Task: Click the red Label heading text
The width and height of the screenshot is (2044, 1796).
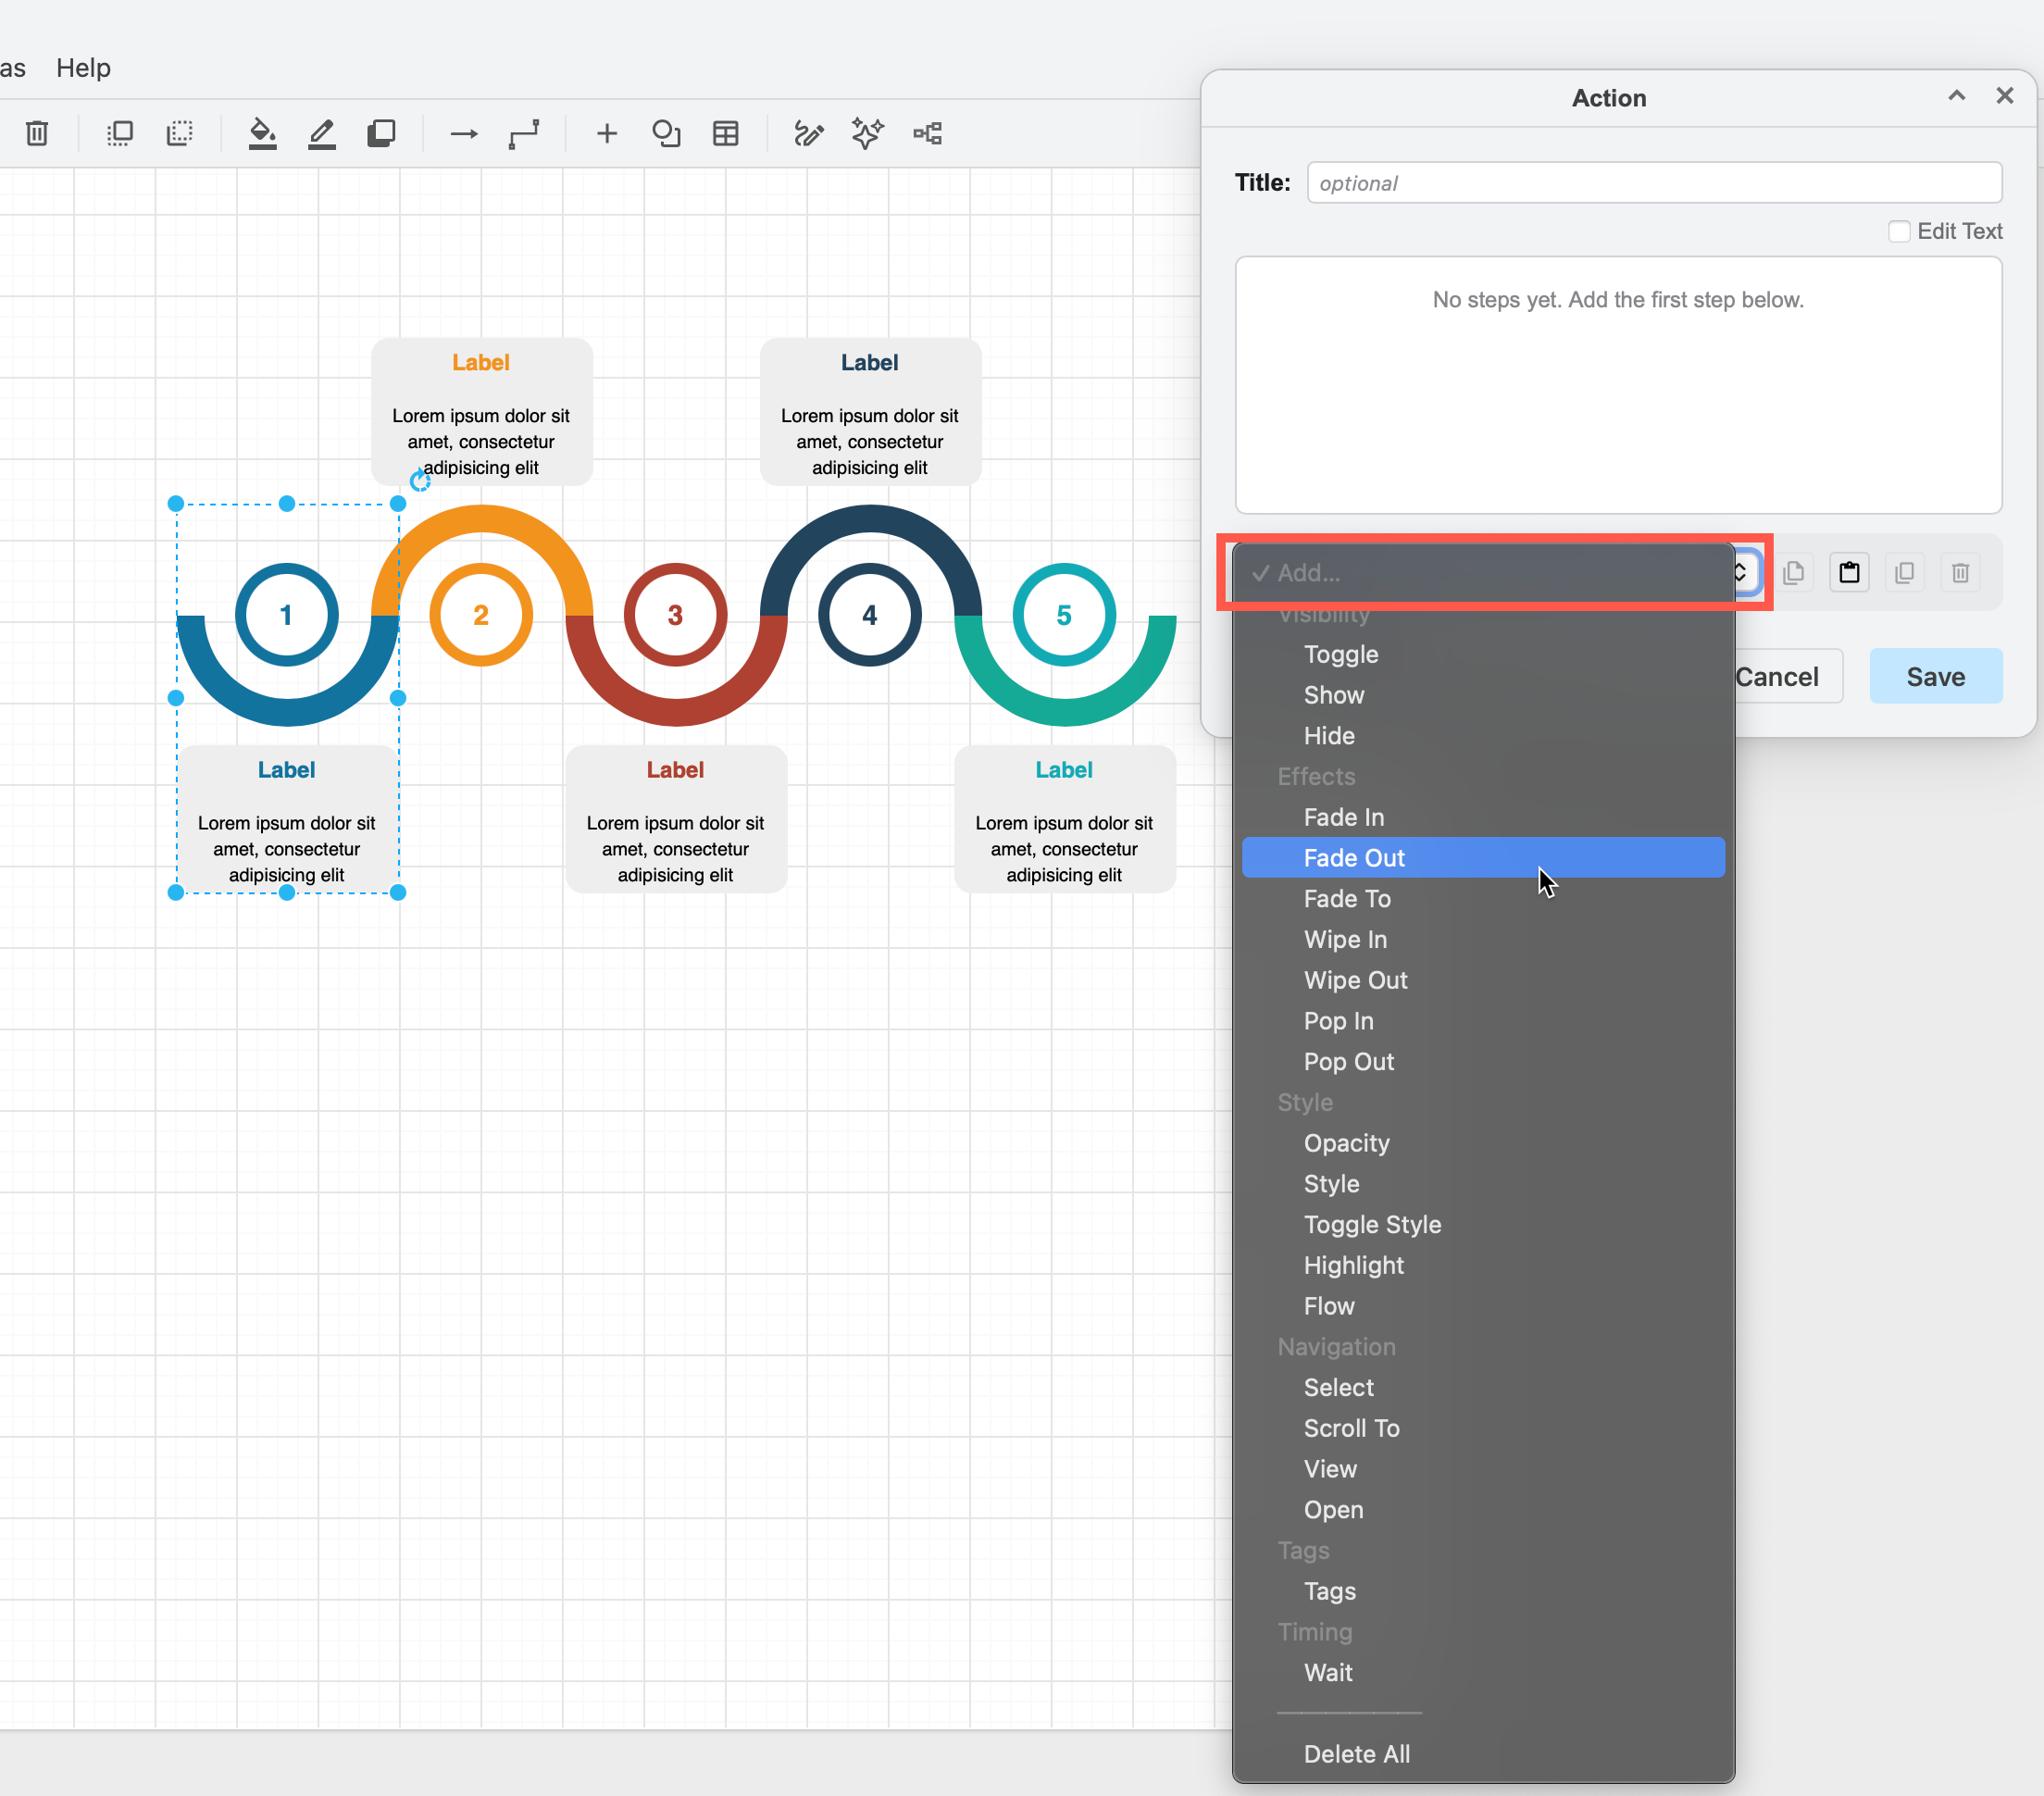Action: point(675,770)
